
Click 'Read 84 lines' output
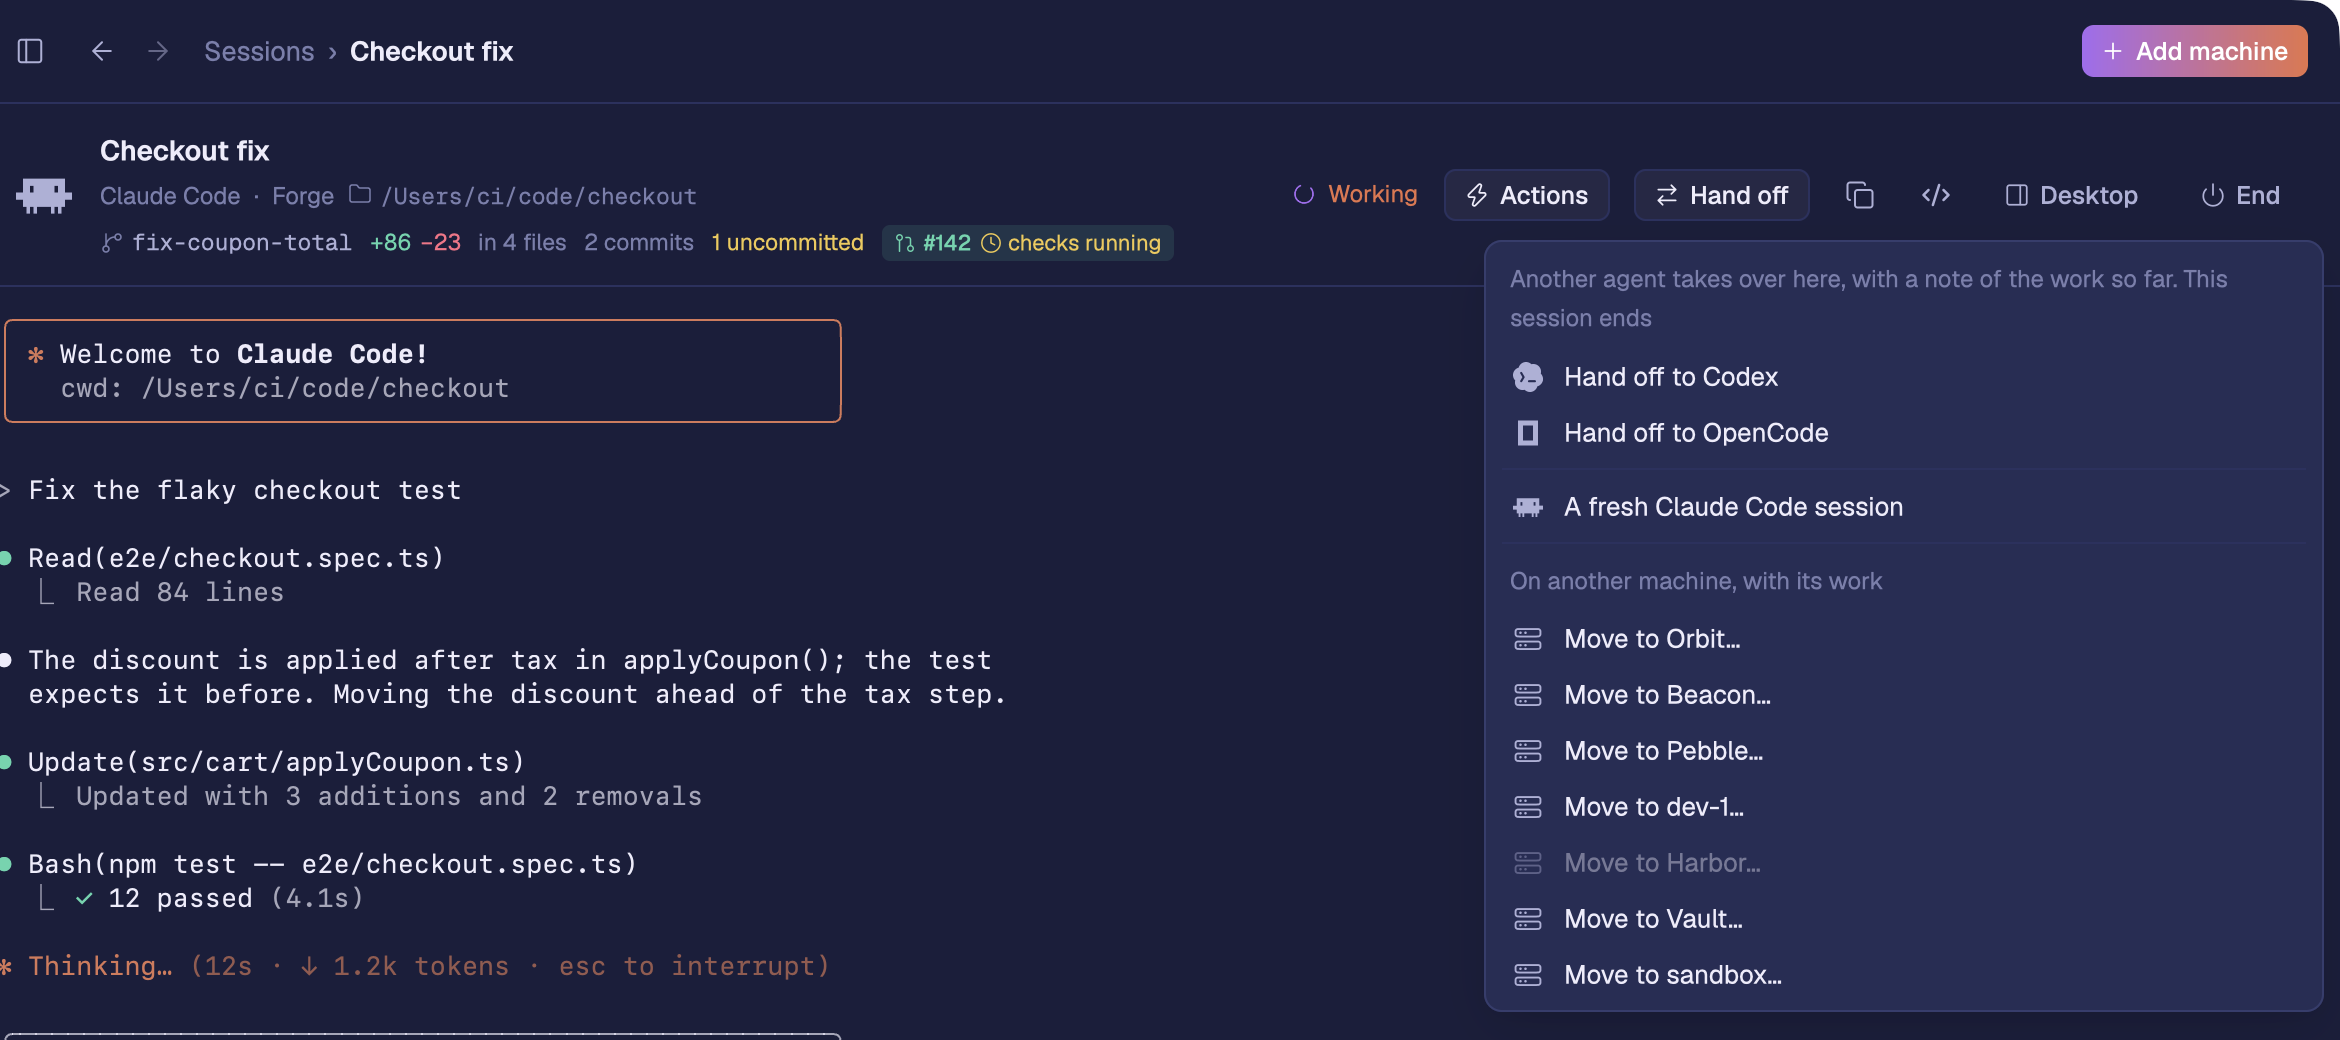click(180, 592)
